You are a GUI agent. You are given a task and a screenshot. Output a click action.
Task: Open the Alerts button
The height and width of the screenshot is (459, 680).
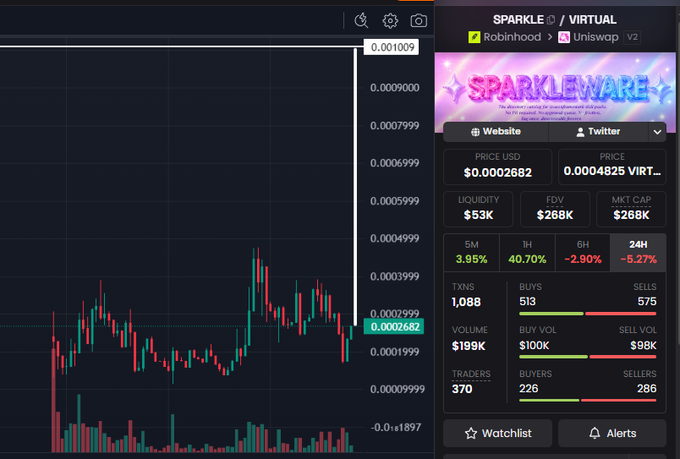tap(612, 433)
